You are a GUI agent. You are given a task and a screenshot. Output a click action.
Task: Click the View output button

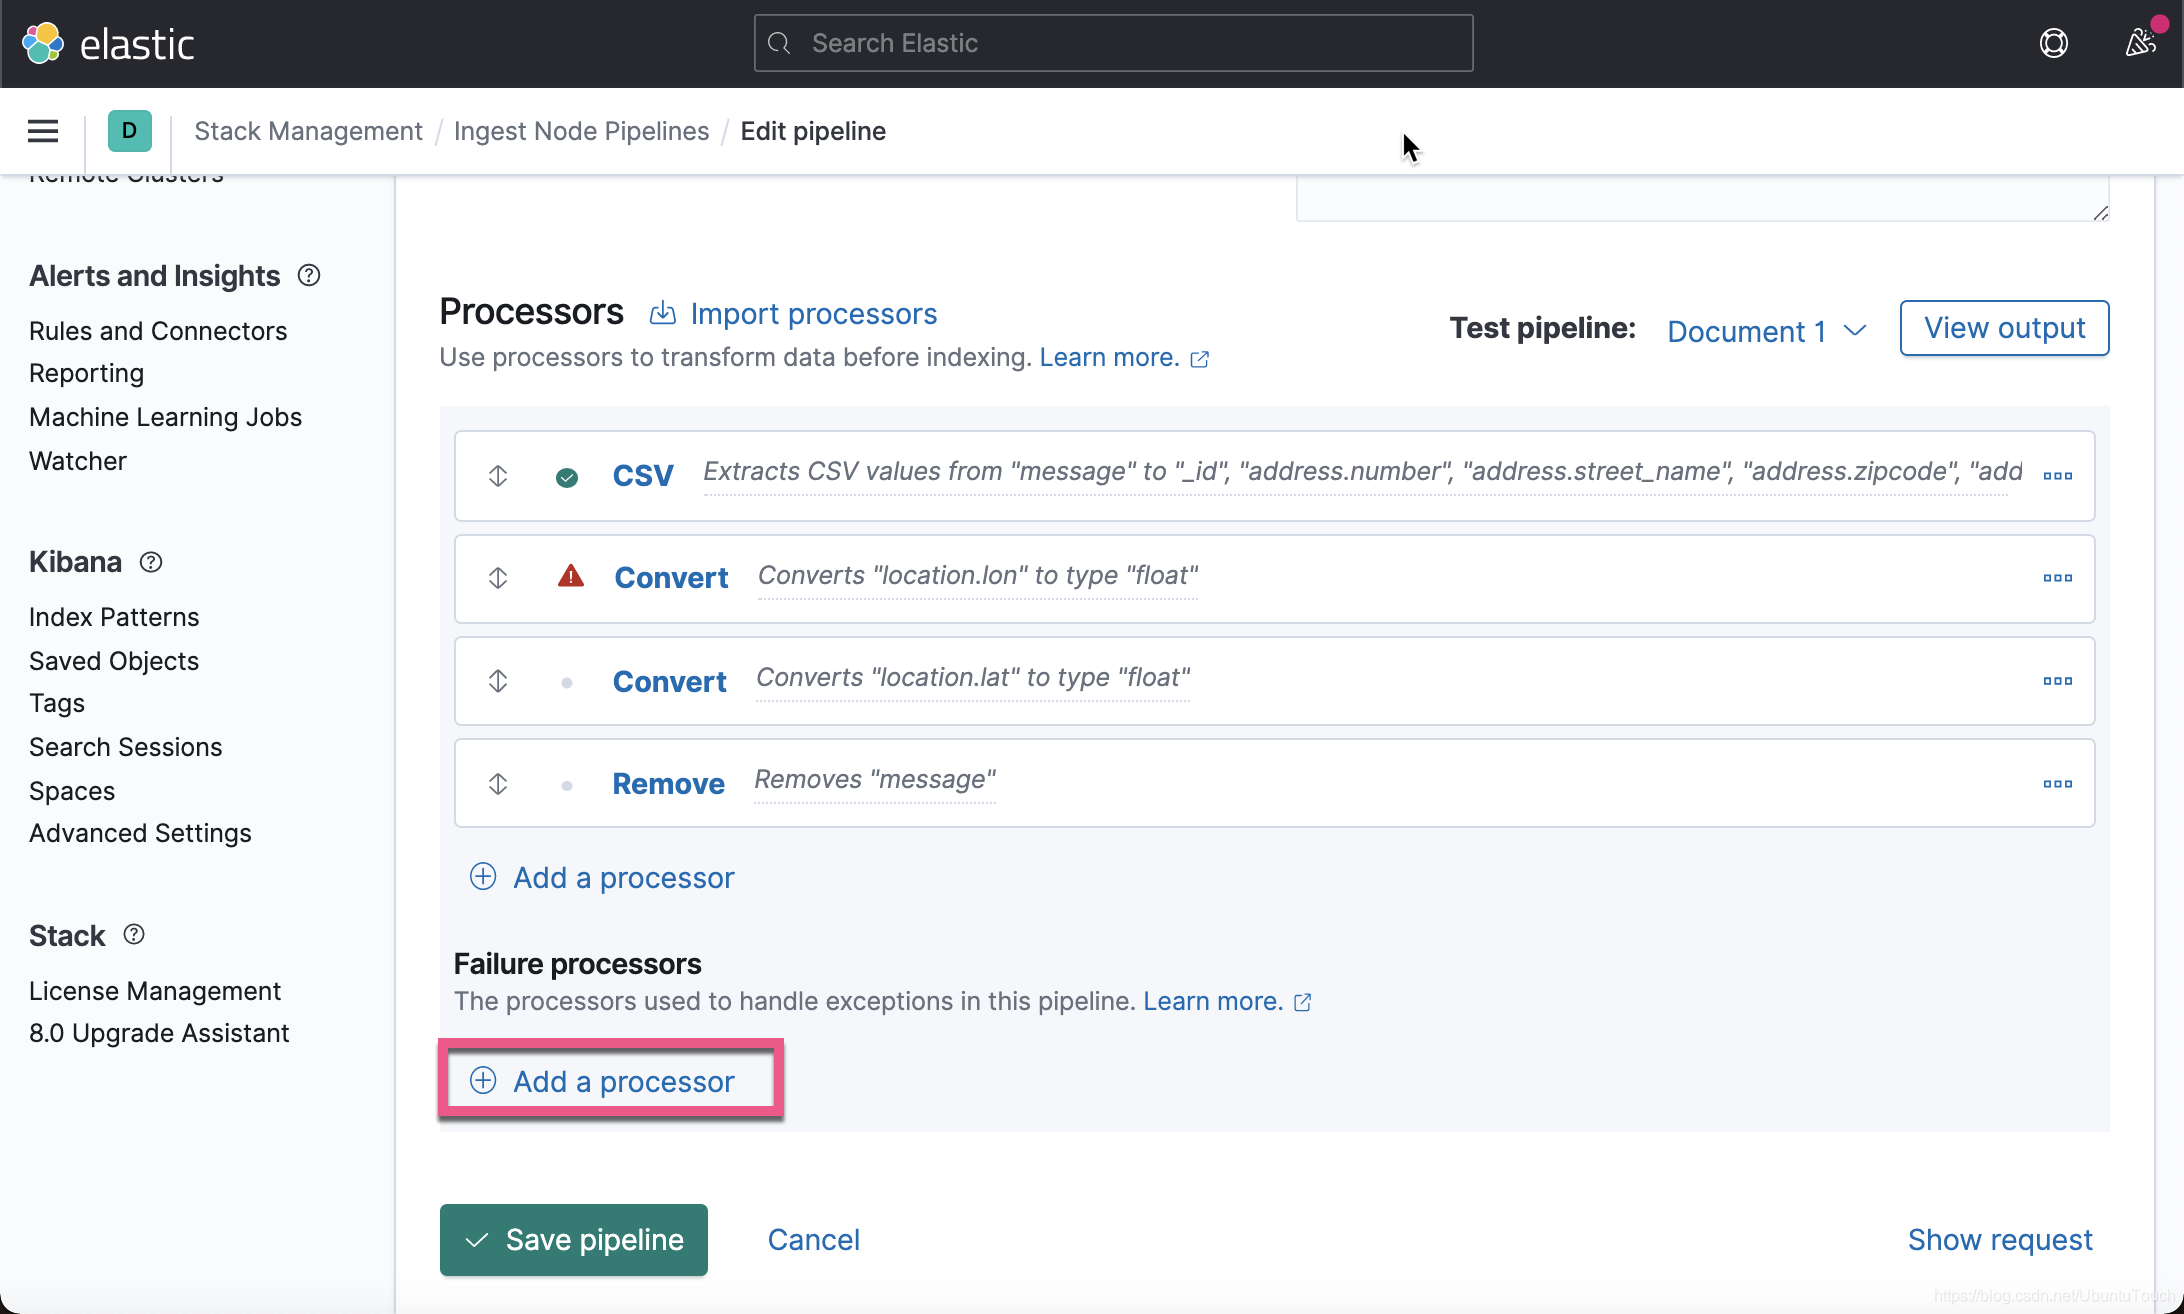(2003, 327)
